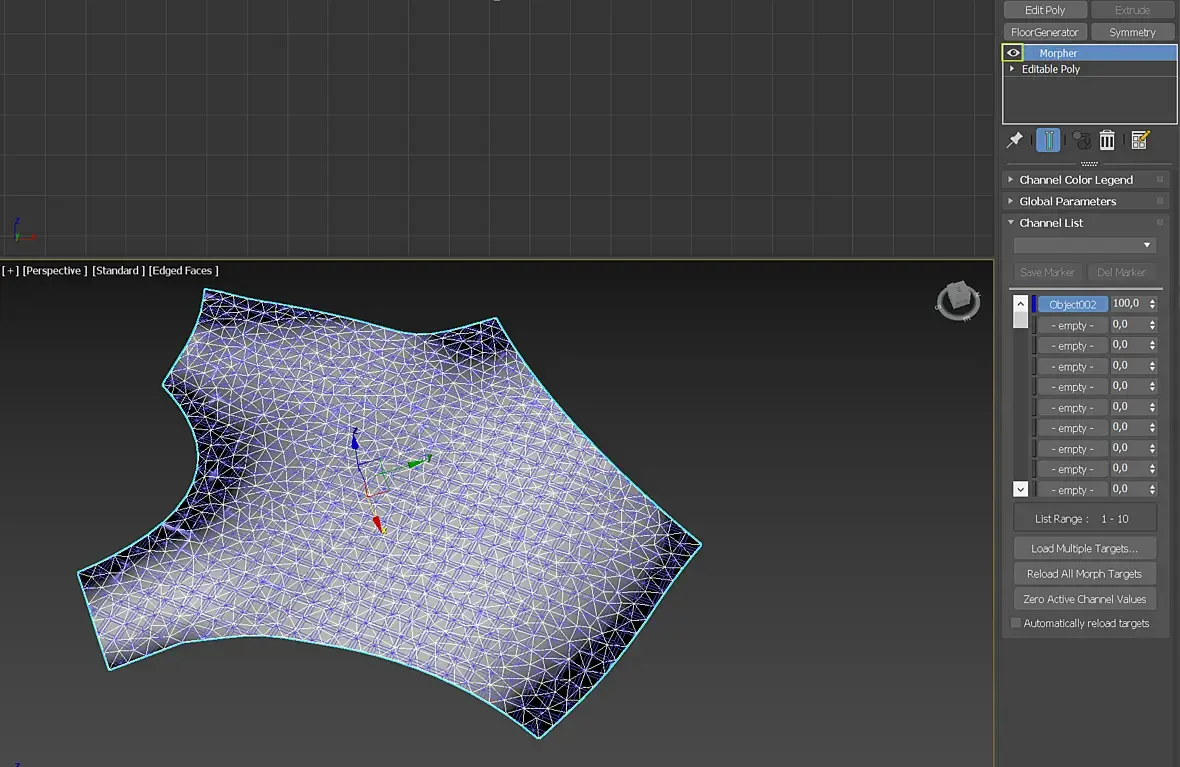This screenshot has width=1180, height=767.
Task: Open the [Edged Faces] viewport menu
Action: [184, 270]
